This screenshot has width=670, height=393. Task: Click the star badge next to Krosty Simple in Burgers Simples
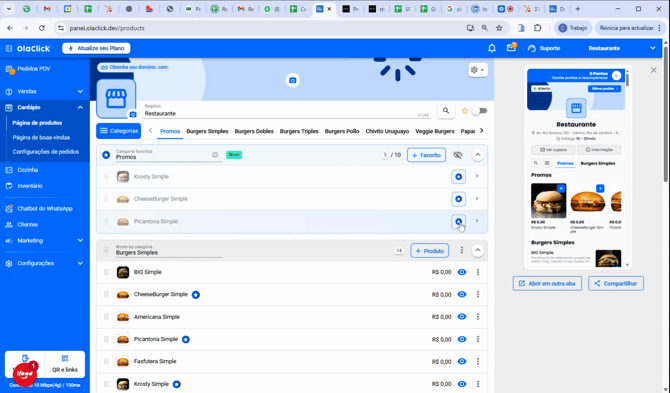(x=176, y=384)
